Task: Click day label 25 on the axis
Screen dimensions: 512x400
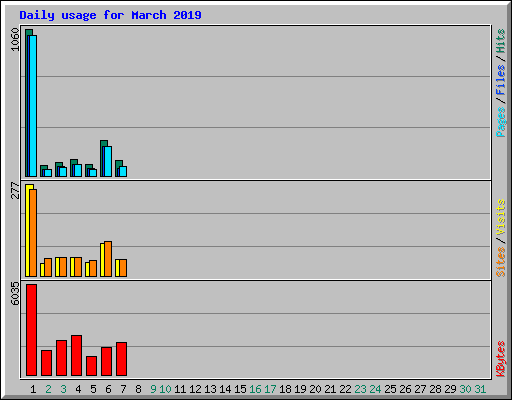Action: click(x=390, y=389)
